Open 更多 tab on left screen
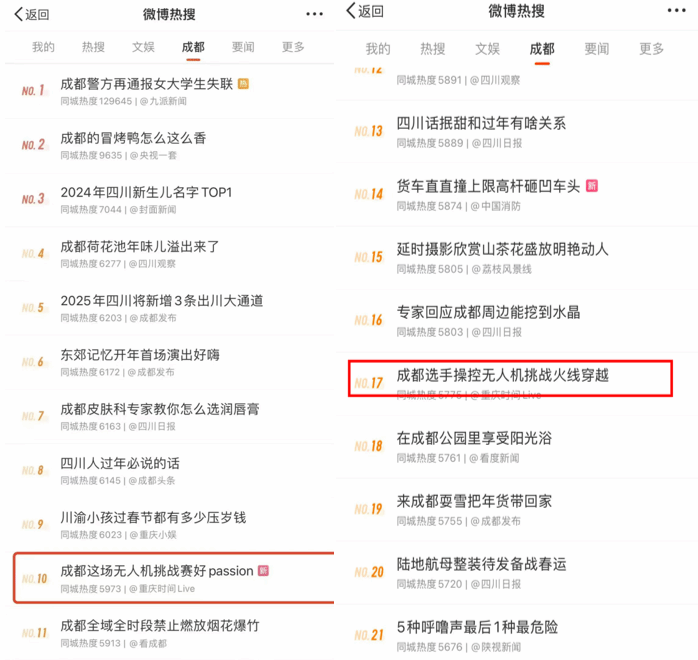The width and height of the screenshot is (698, 660). (x=293, y=47)
